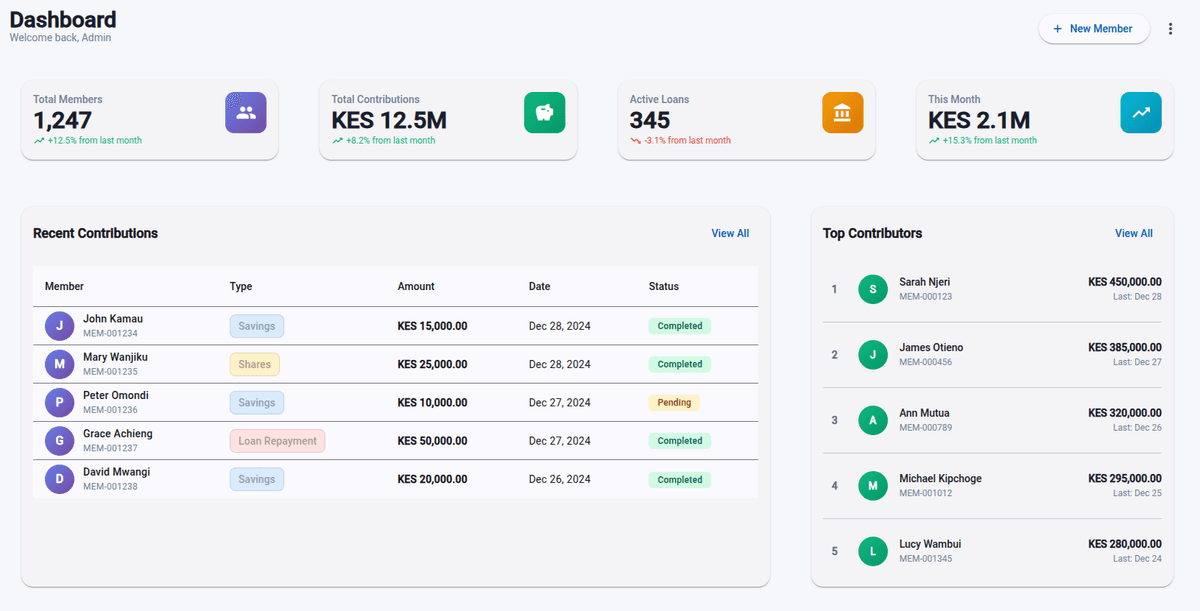Click the -3.1% from last month text

point(687,141)
